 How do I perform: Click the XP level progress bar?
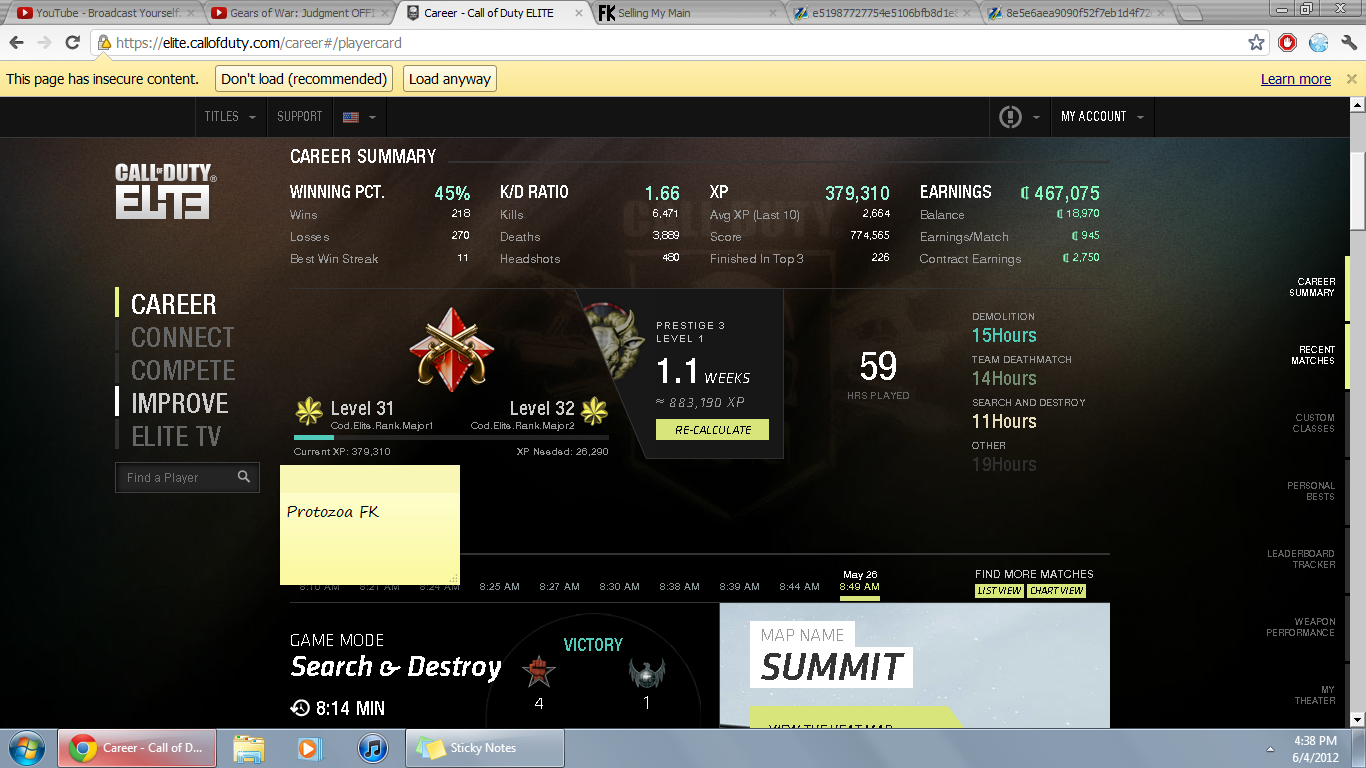(x=451, y=437)
